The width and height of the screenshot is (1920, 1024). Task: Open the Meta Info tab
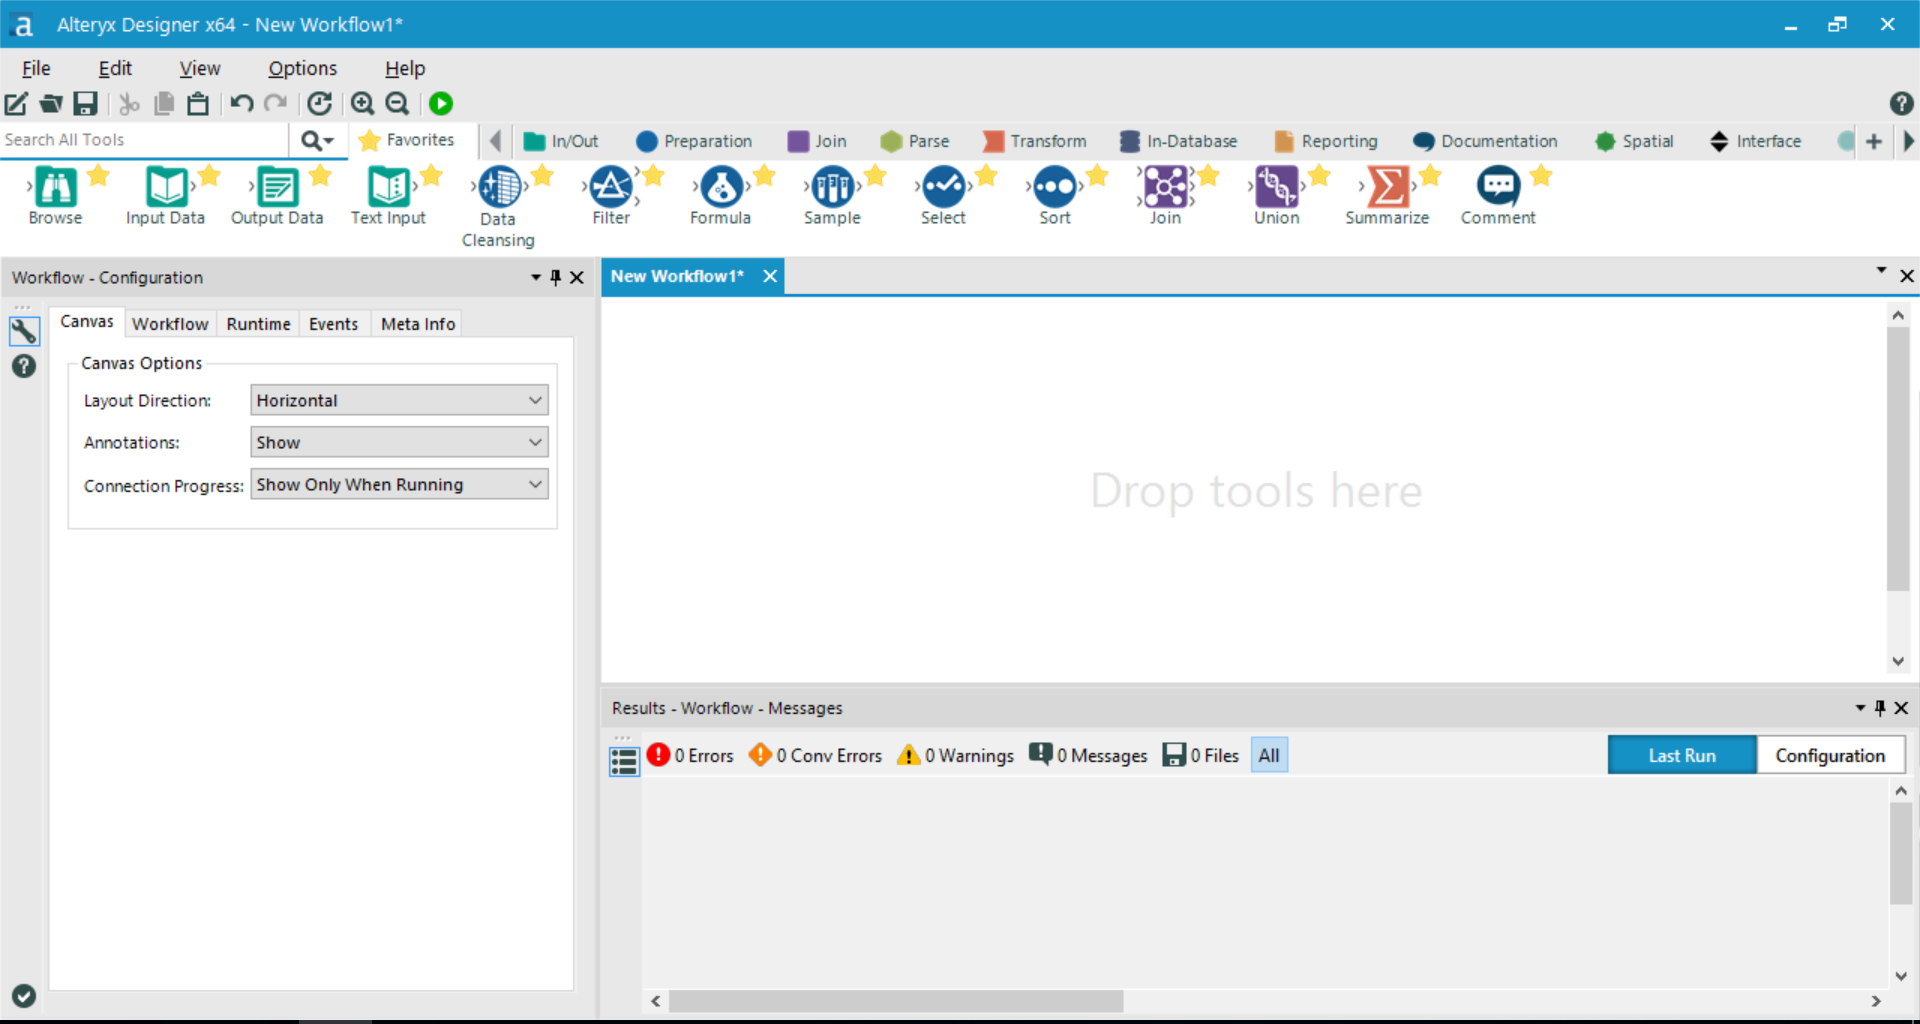[418, 324]
